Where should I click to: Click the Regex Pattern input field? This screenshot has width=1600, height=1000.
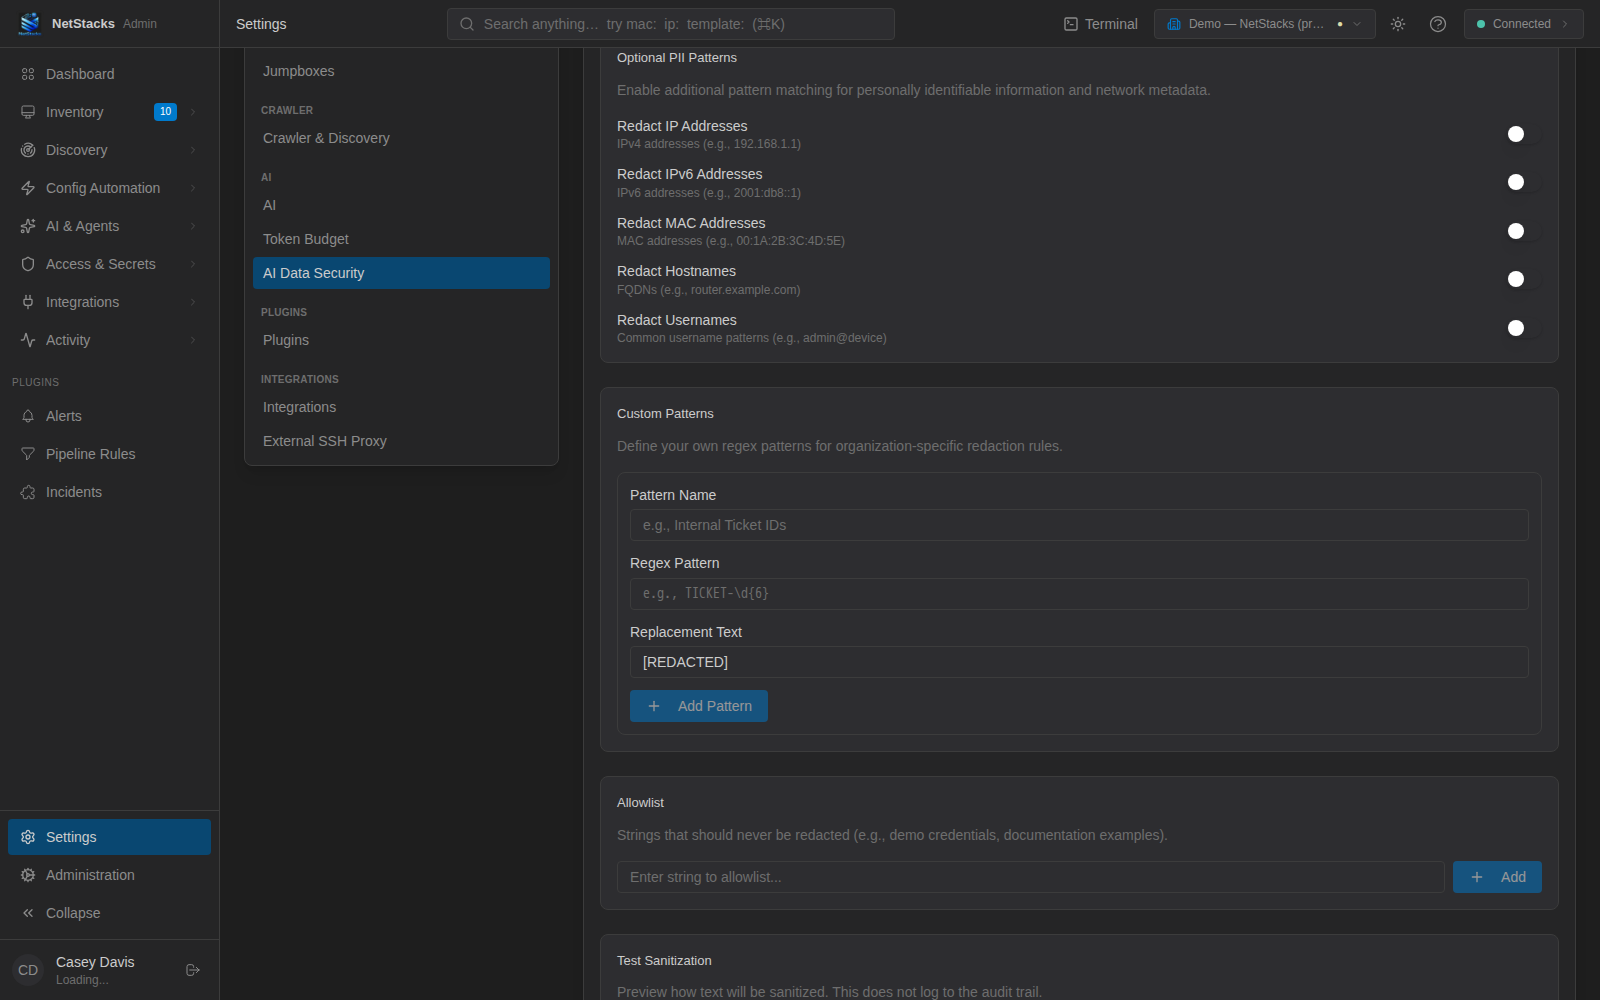click(1079, 594)
